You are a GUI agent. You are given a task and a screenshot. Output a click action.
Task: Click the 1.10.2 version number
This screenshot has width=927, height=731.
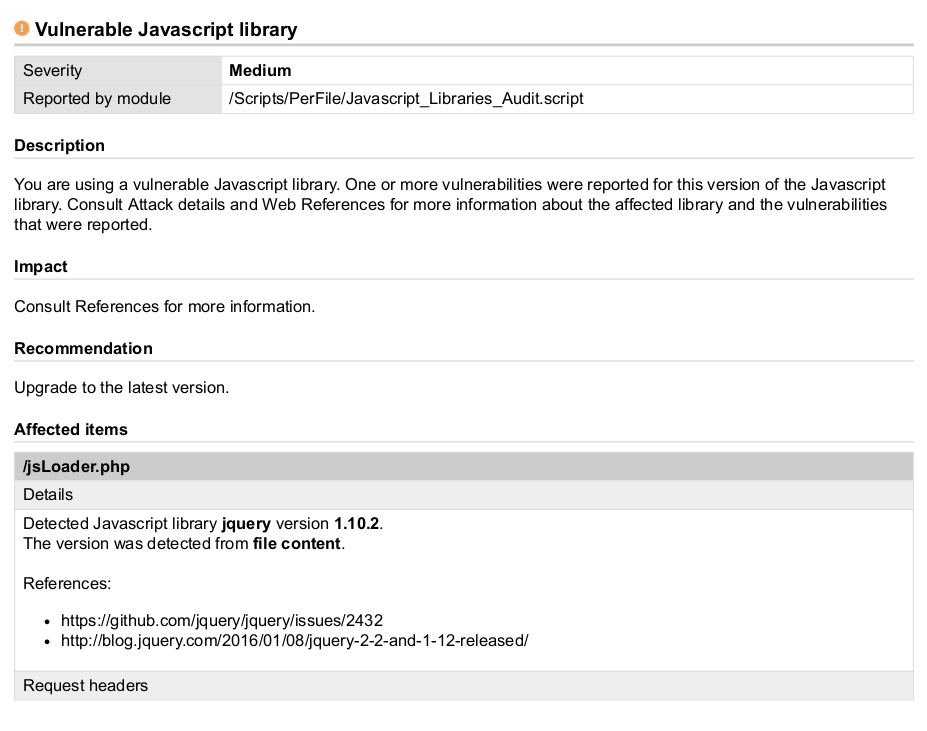[x=357, y=524]
